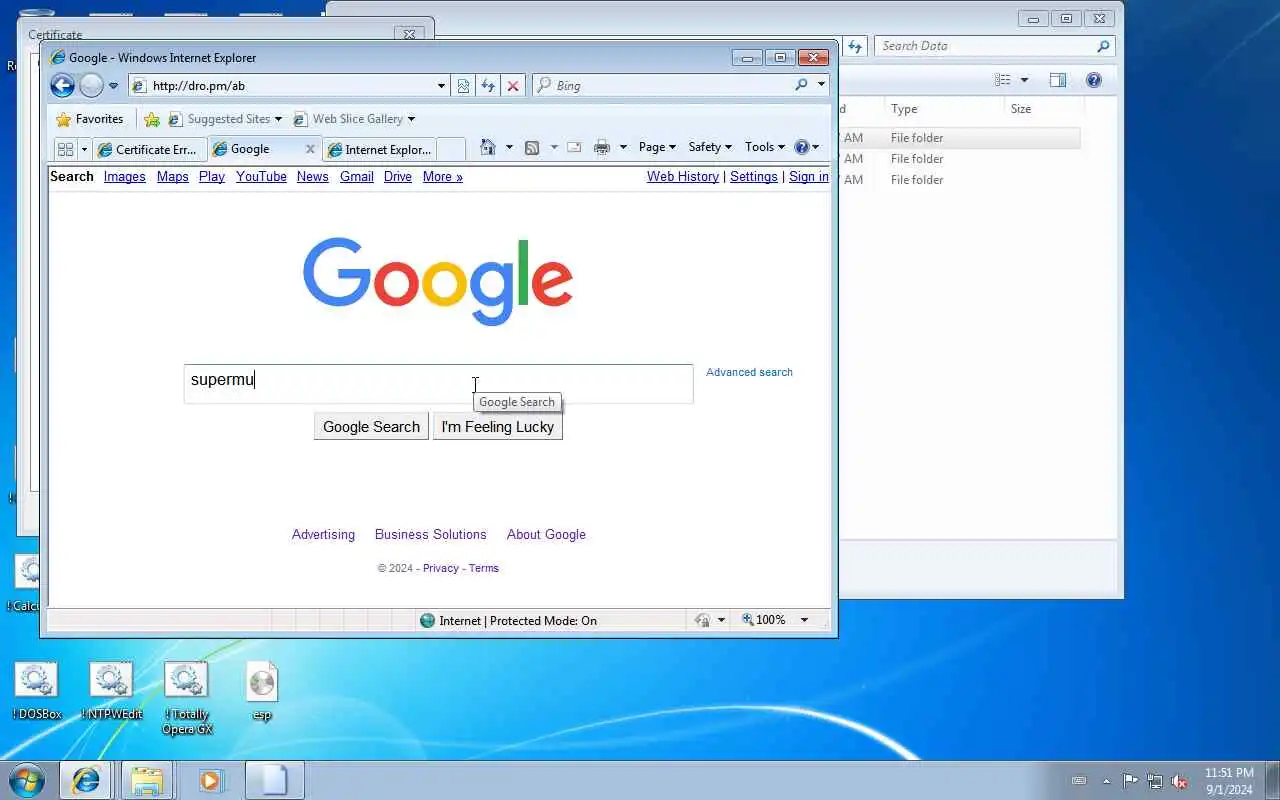The height and width of the screenshot is (800, 1280).
Task: Click Explorer's refresh button beside the search box
Action: click(855, 46)
